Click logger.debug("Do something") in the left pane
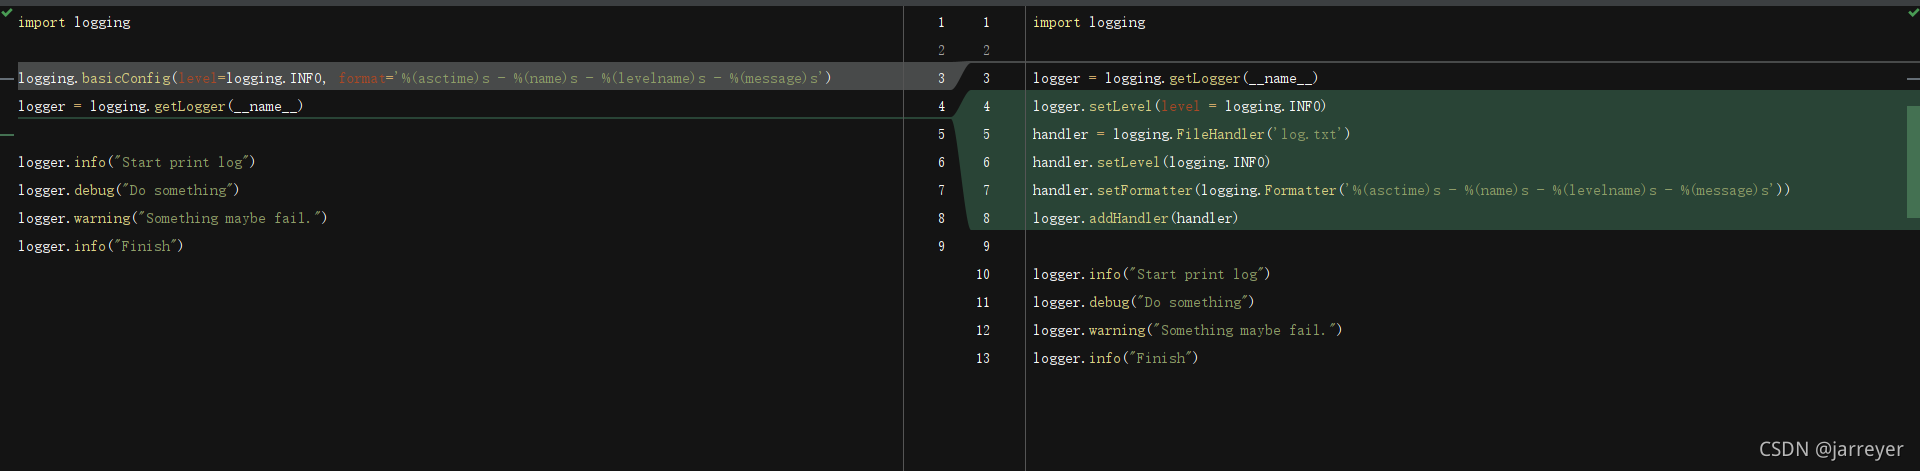Viewport: 1920px width, 471px height. click(128, 190)
